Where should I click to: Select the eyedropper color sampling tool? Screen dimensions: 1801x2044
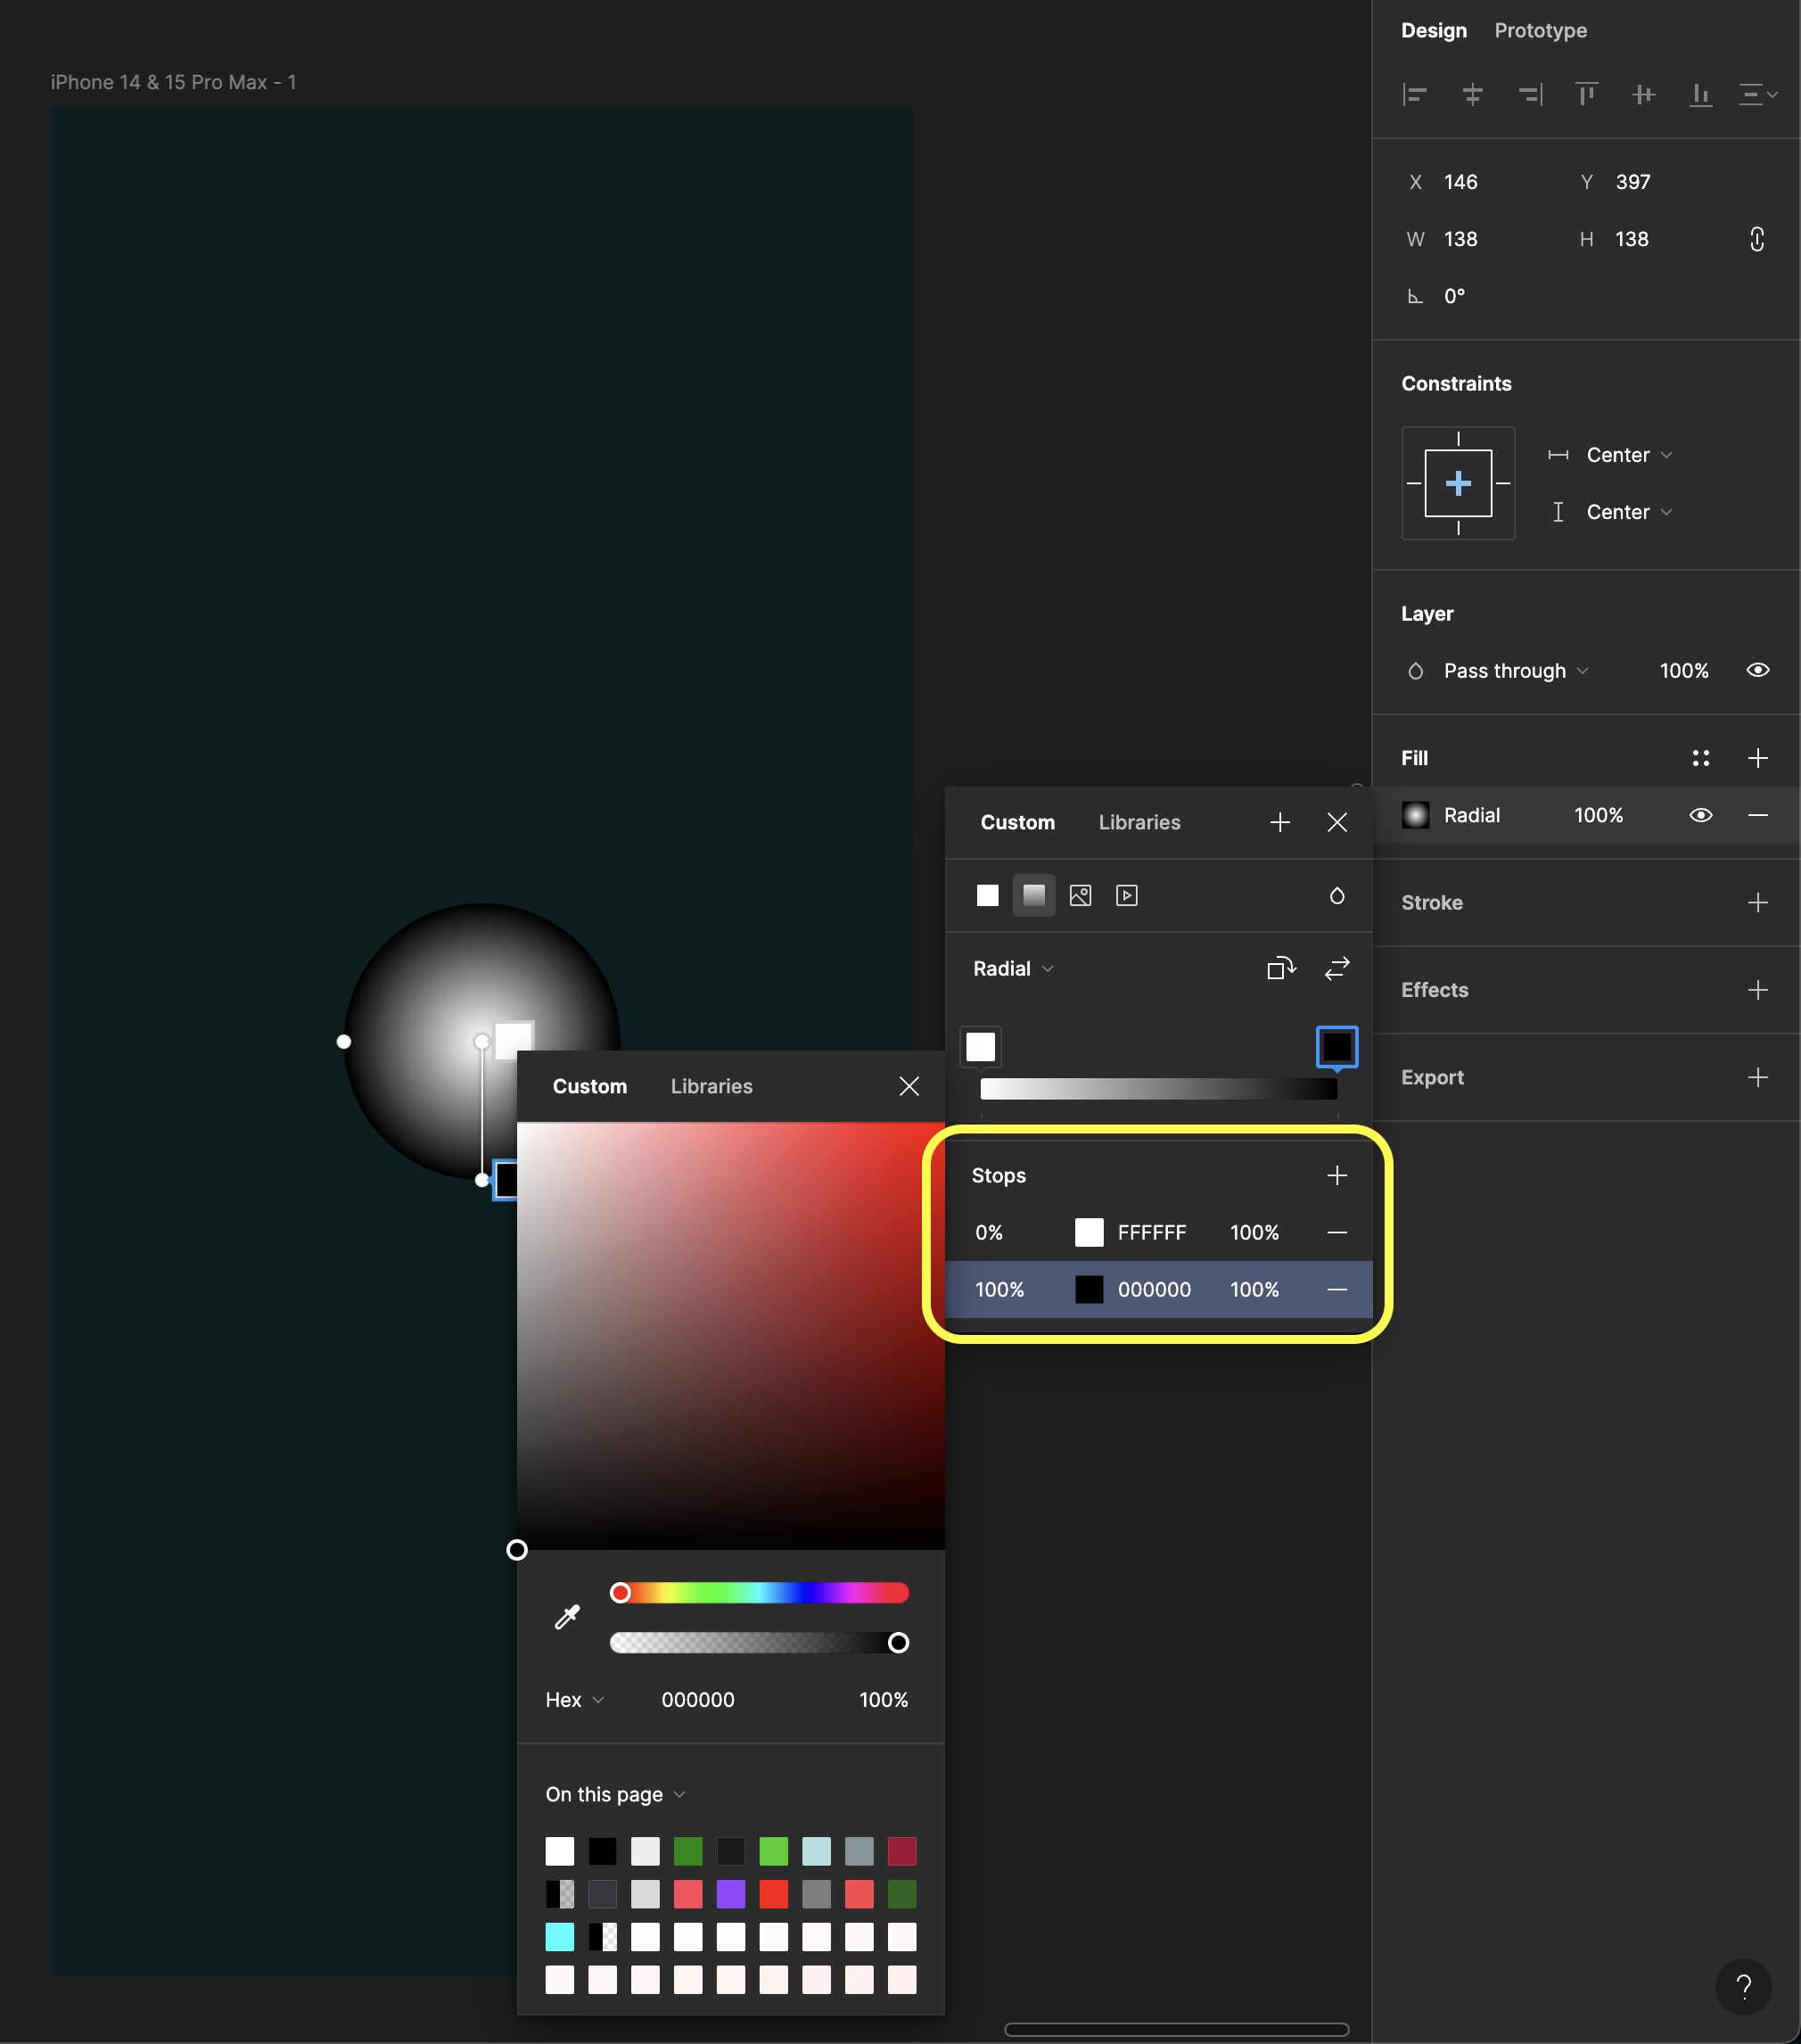[567, 1617]
